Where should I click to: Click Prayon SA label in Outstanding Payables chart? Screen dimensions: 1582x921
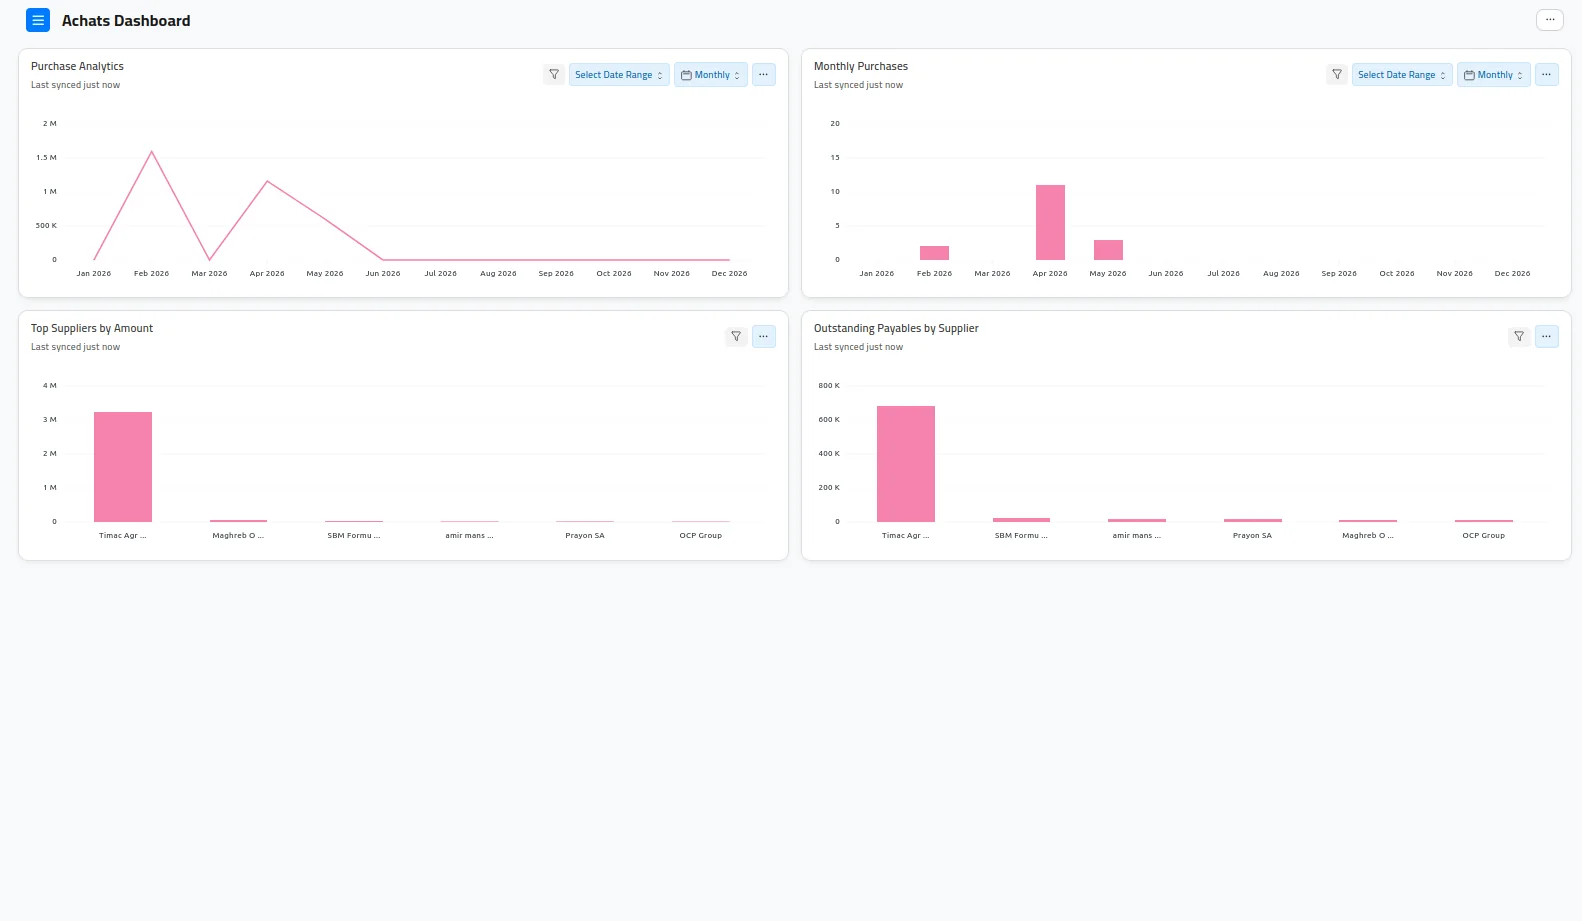click(x=1252, y=536)
